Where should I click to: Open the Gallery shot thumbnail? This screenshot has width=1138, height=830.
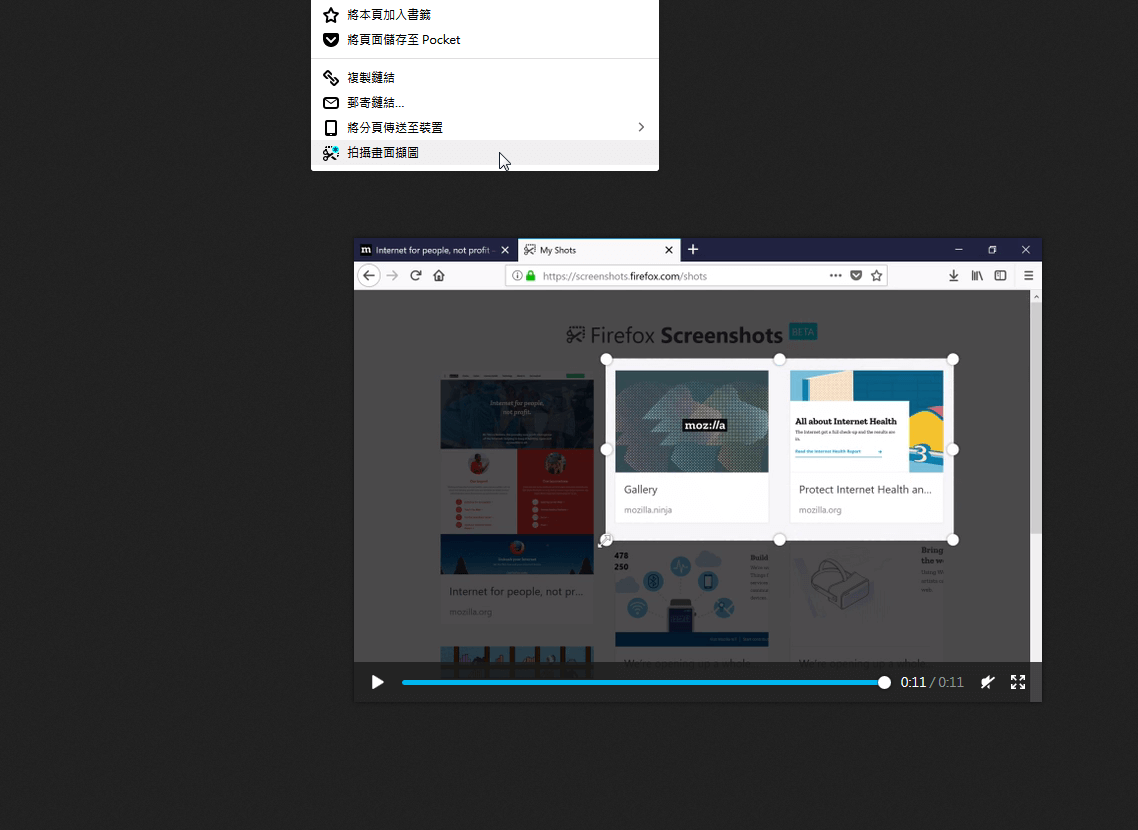tap(692, 422)
